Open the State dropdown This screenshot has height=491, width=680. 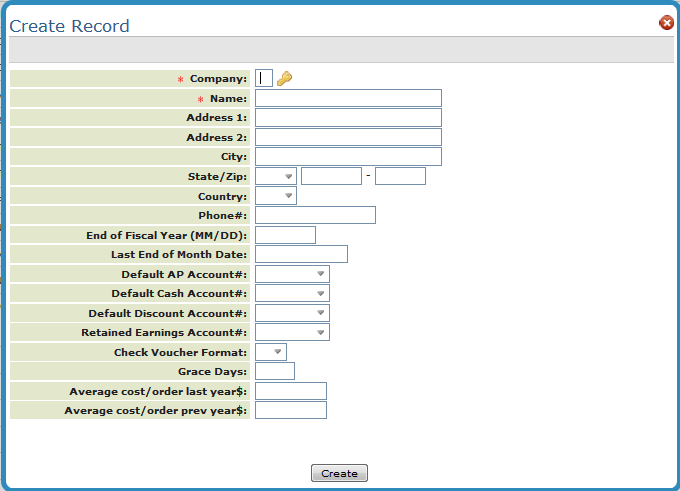[x=276, y=176]
